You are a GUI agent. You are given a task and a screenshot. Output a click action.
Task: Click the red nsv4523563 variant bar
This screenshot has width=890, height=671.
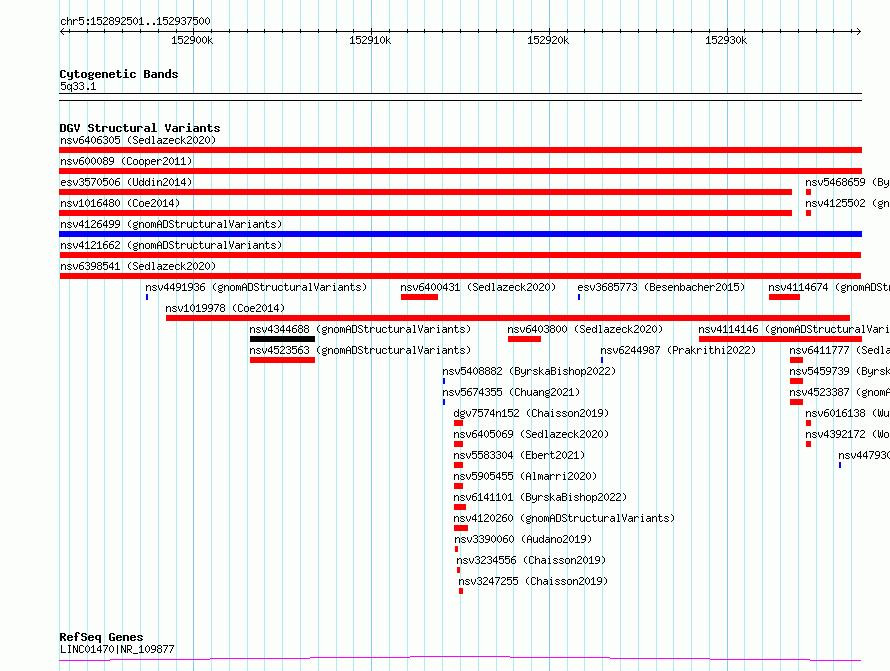pos(282,360)
